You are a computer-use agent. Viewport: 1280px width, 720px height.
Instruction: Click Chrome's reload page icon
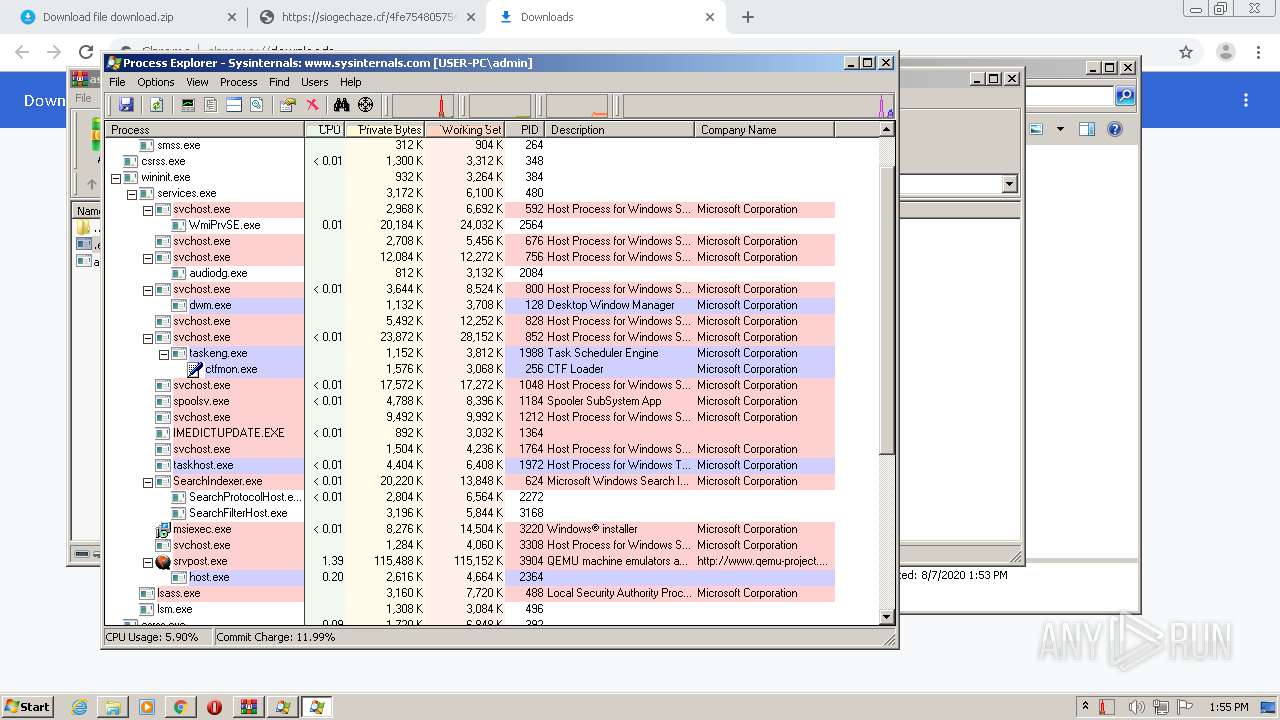tap(86, 52)
